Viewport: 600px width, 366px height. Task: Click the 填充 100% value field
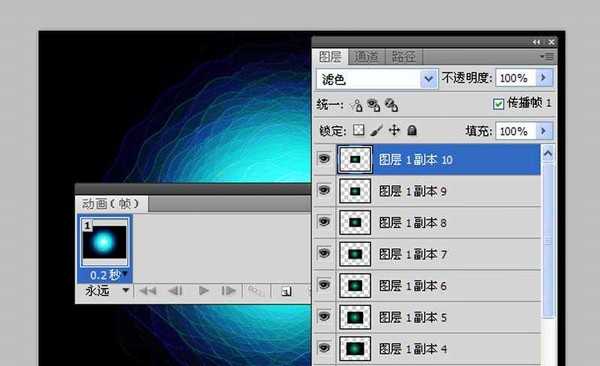tap(516, 131)
